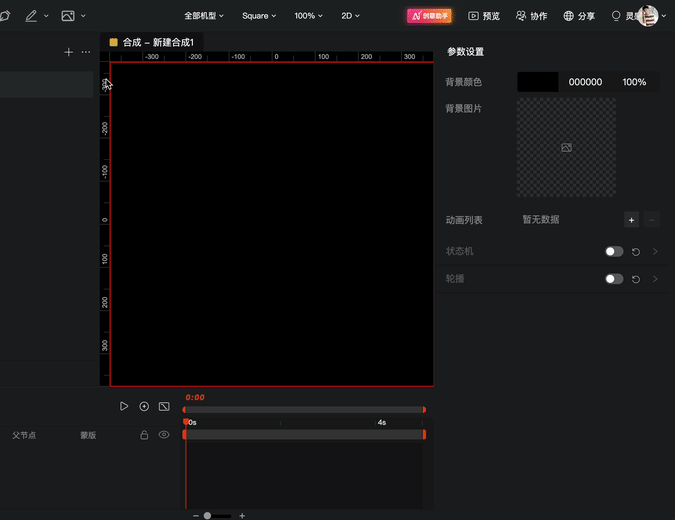Remove animation with 动画列表 minus button

tap(651, 220)
